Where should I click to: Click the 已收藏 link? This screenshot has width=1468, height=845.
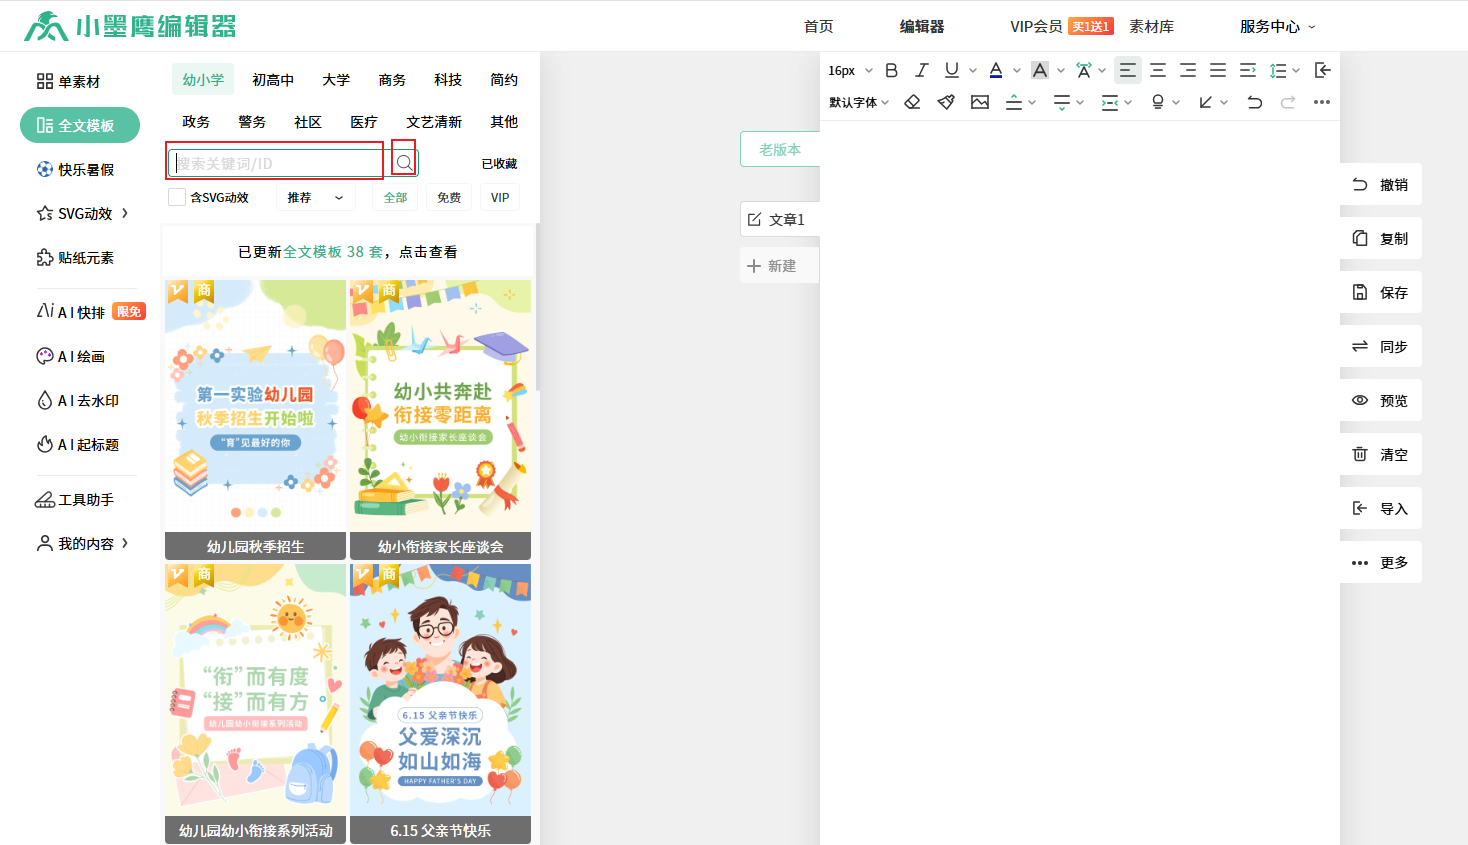(499, 163)
